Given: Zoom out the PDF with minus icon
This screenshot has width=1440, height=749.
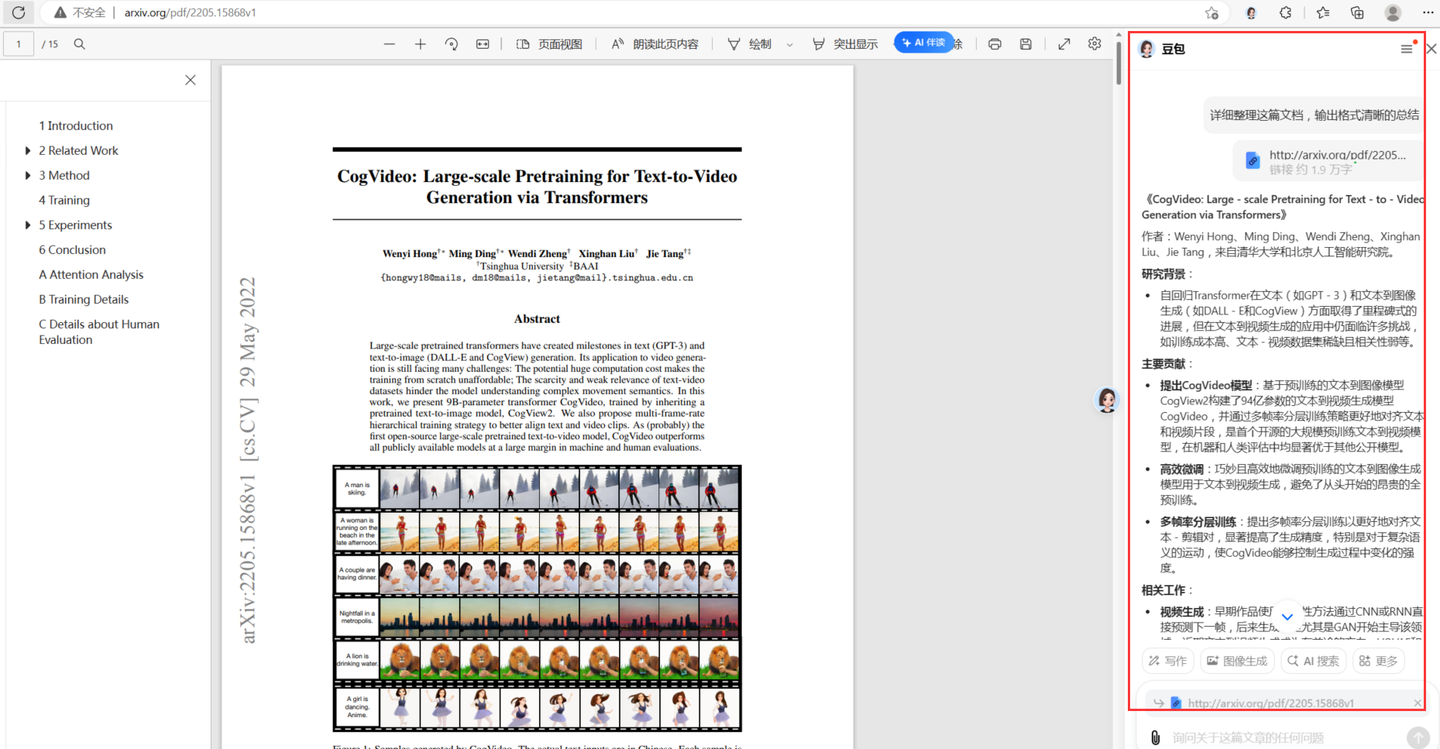Looking at the screenshot, I should click(x=389, y=44).
